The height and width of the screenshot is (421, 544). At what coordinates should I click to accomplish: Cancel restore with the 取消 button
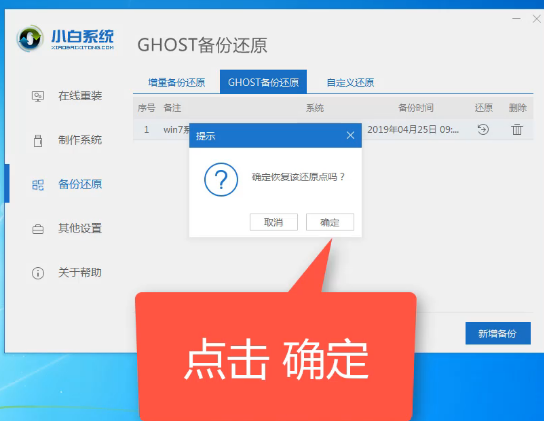click(x=274, y=222)
